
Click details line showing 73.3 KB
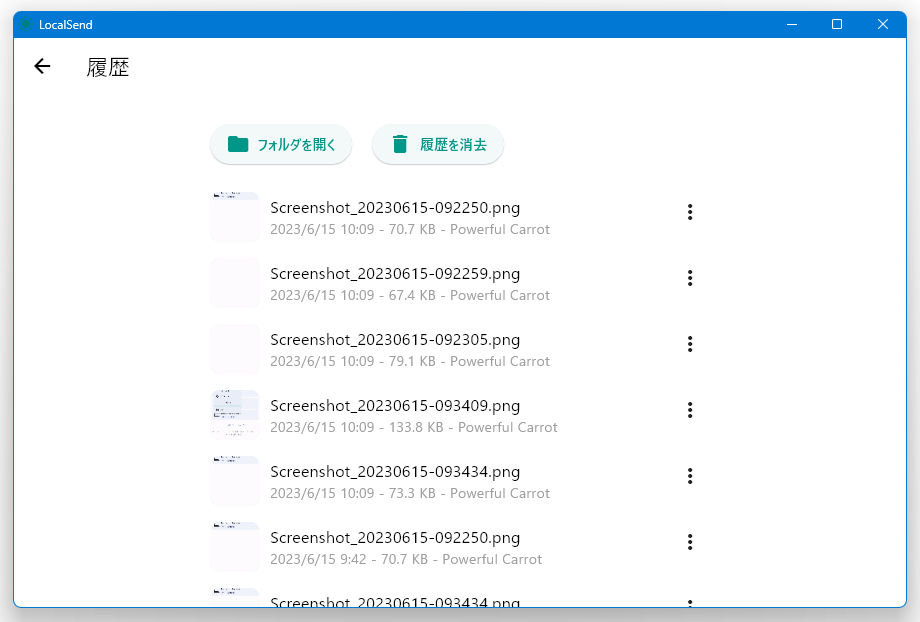[410, 493]
